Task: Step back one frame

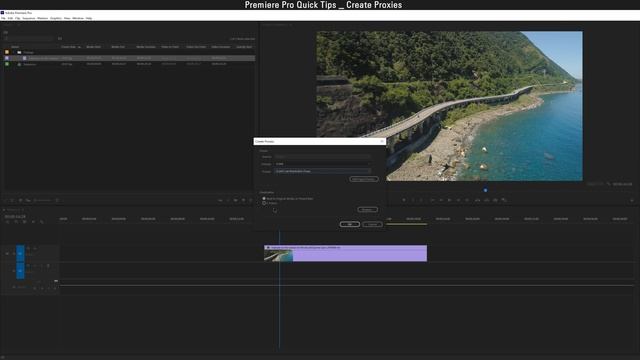Action: coord(441,200)
